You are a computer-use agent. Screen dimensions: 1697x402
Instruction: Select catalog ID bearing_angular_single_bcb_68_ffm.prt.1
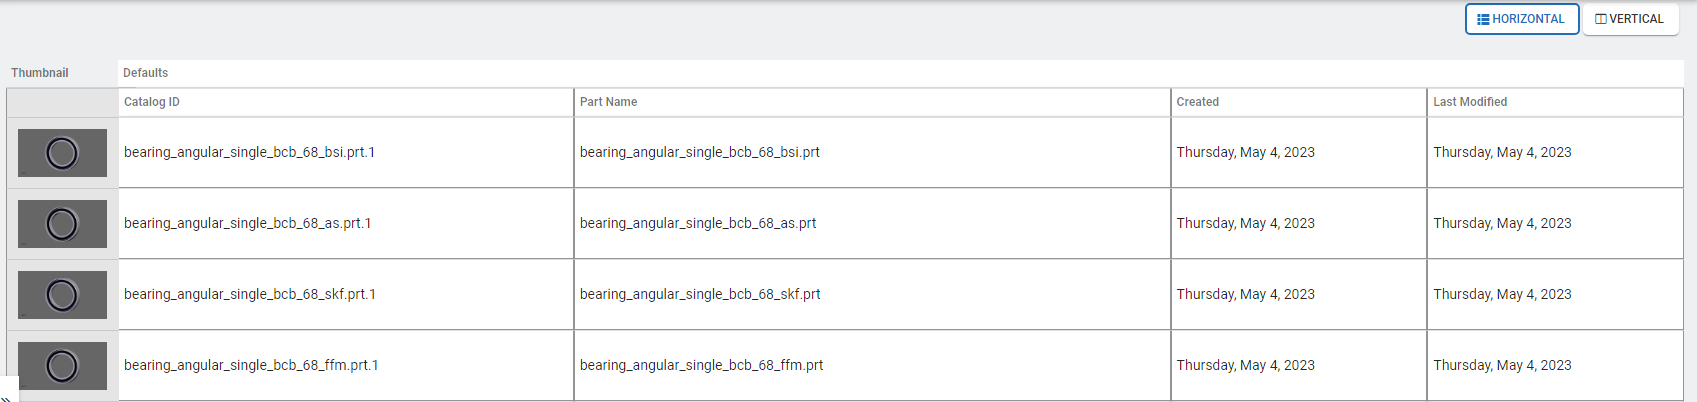251,366
